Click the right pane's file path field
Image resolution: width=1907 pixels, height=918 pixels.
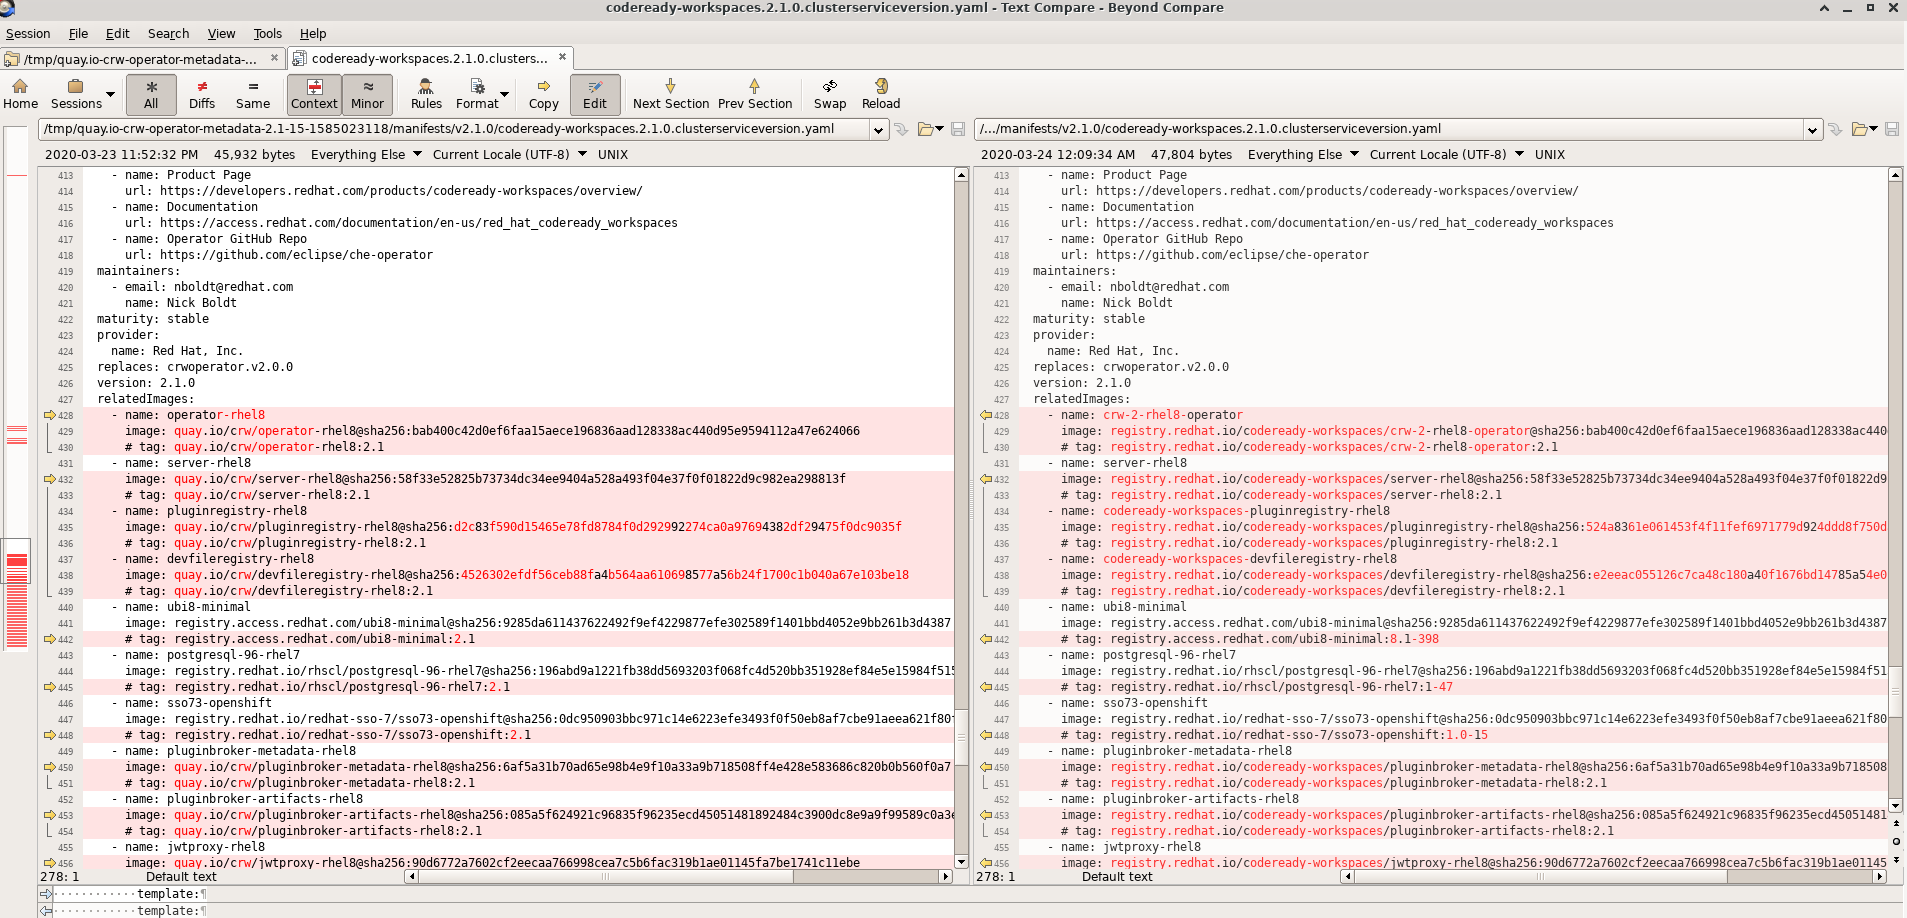pos(1390,129)
